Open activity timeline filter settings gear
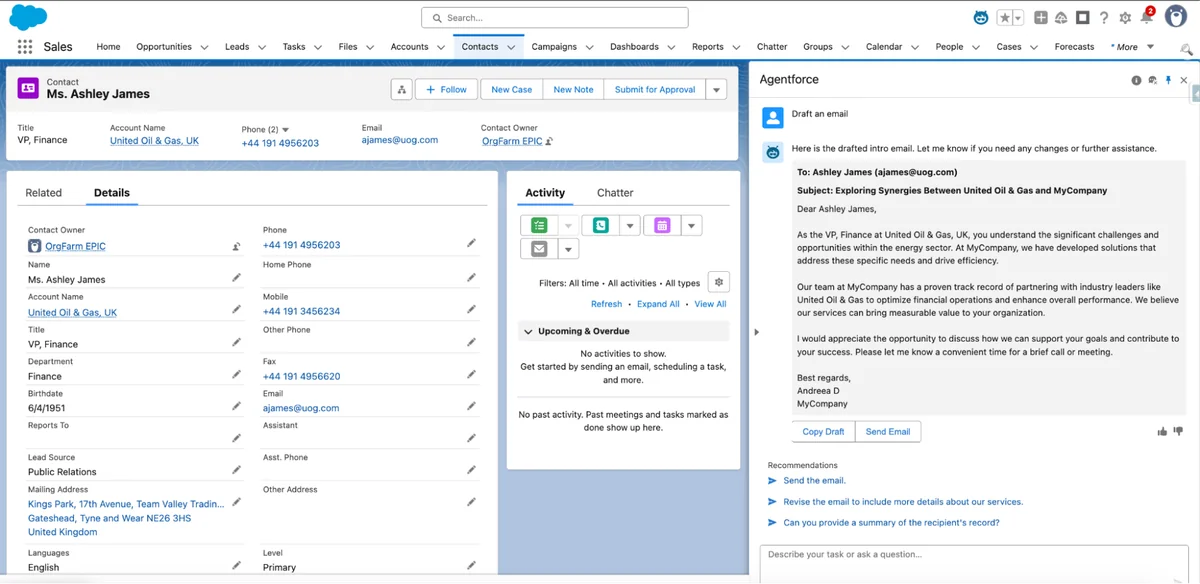This screenshot has height=584, width=1200. 718,283
